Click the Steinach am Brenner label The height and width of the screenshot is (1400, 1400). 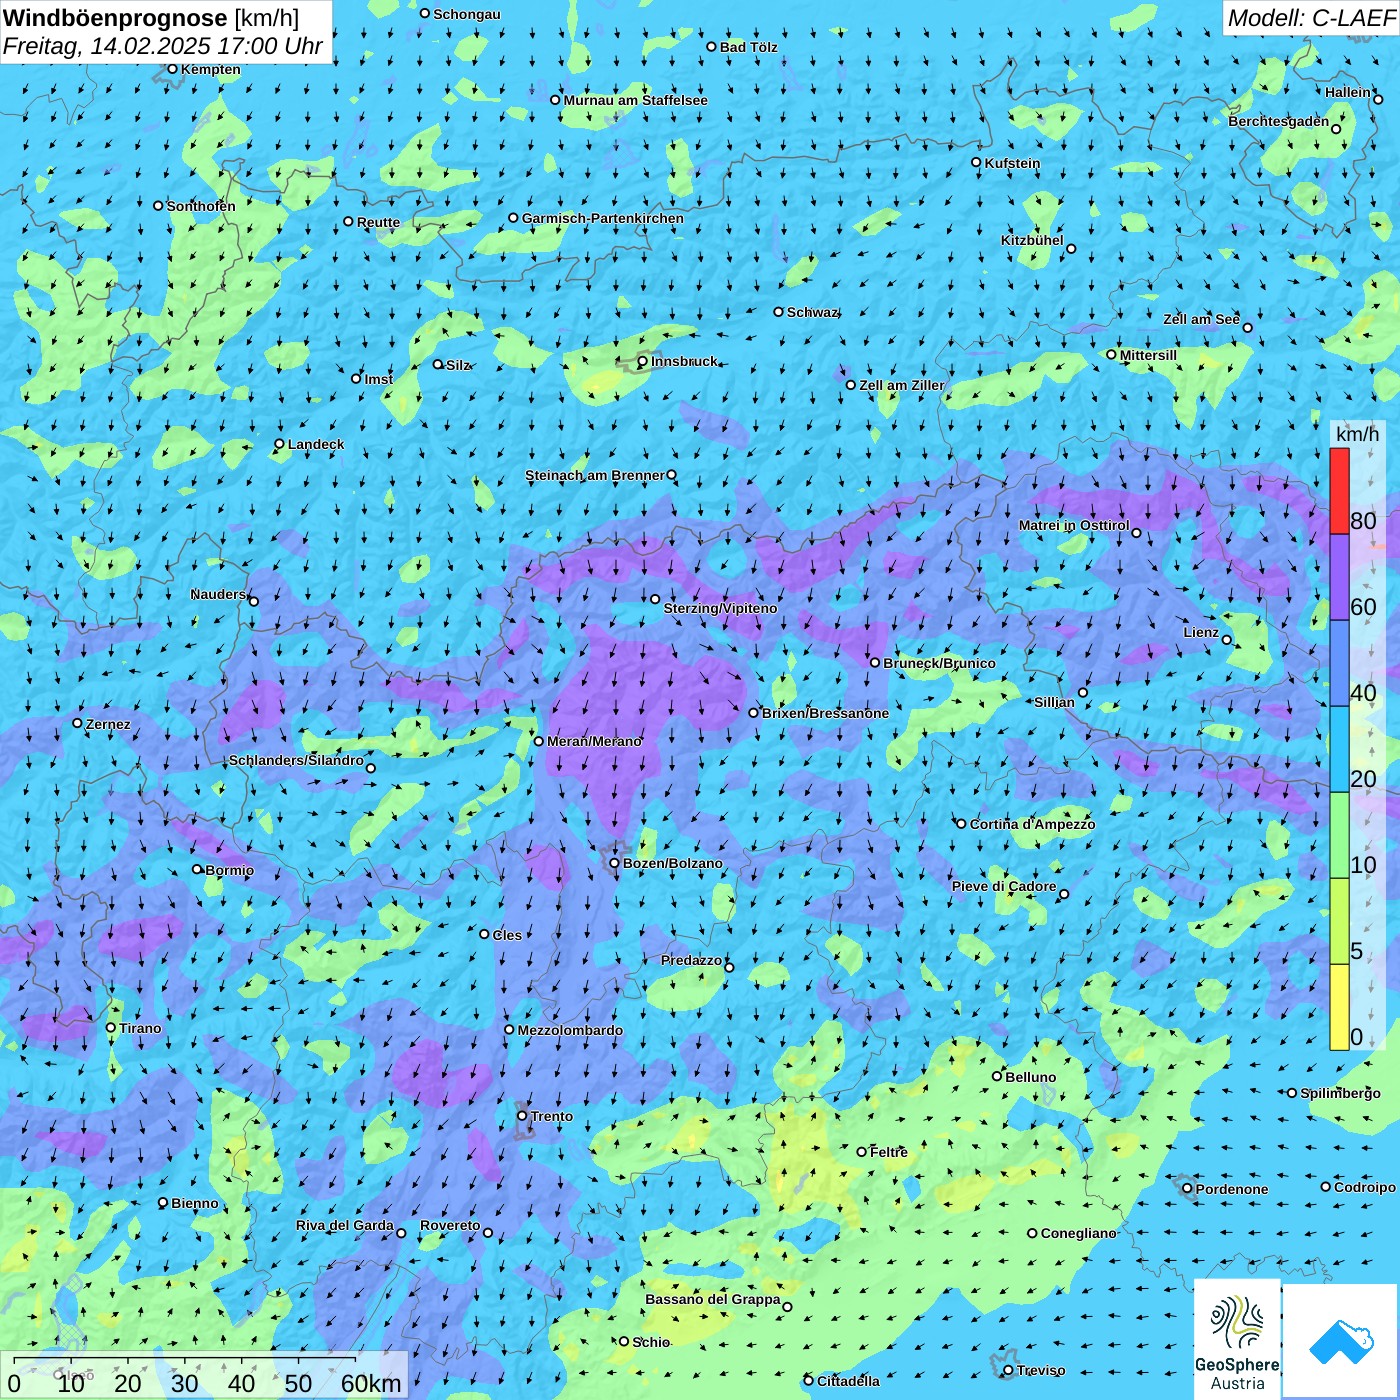(x=595, y=475)
